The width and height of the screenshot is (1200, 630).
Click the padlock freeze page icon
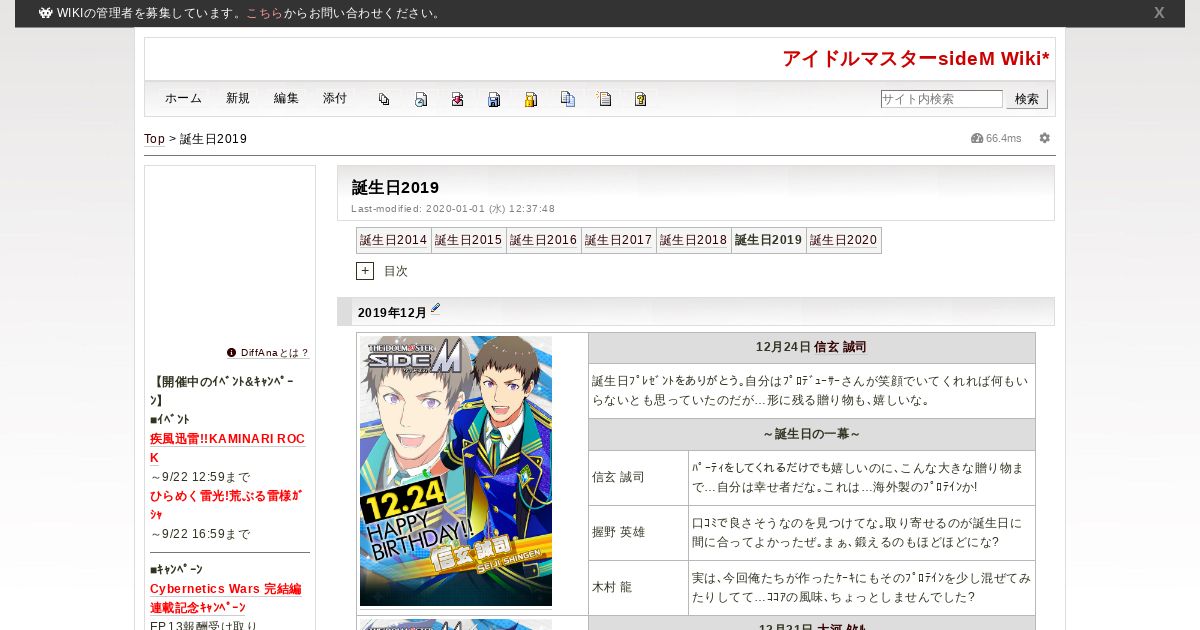(x=531, y=99)
